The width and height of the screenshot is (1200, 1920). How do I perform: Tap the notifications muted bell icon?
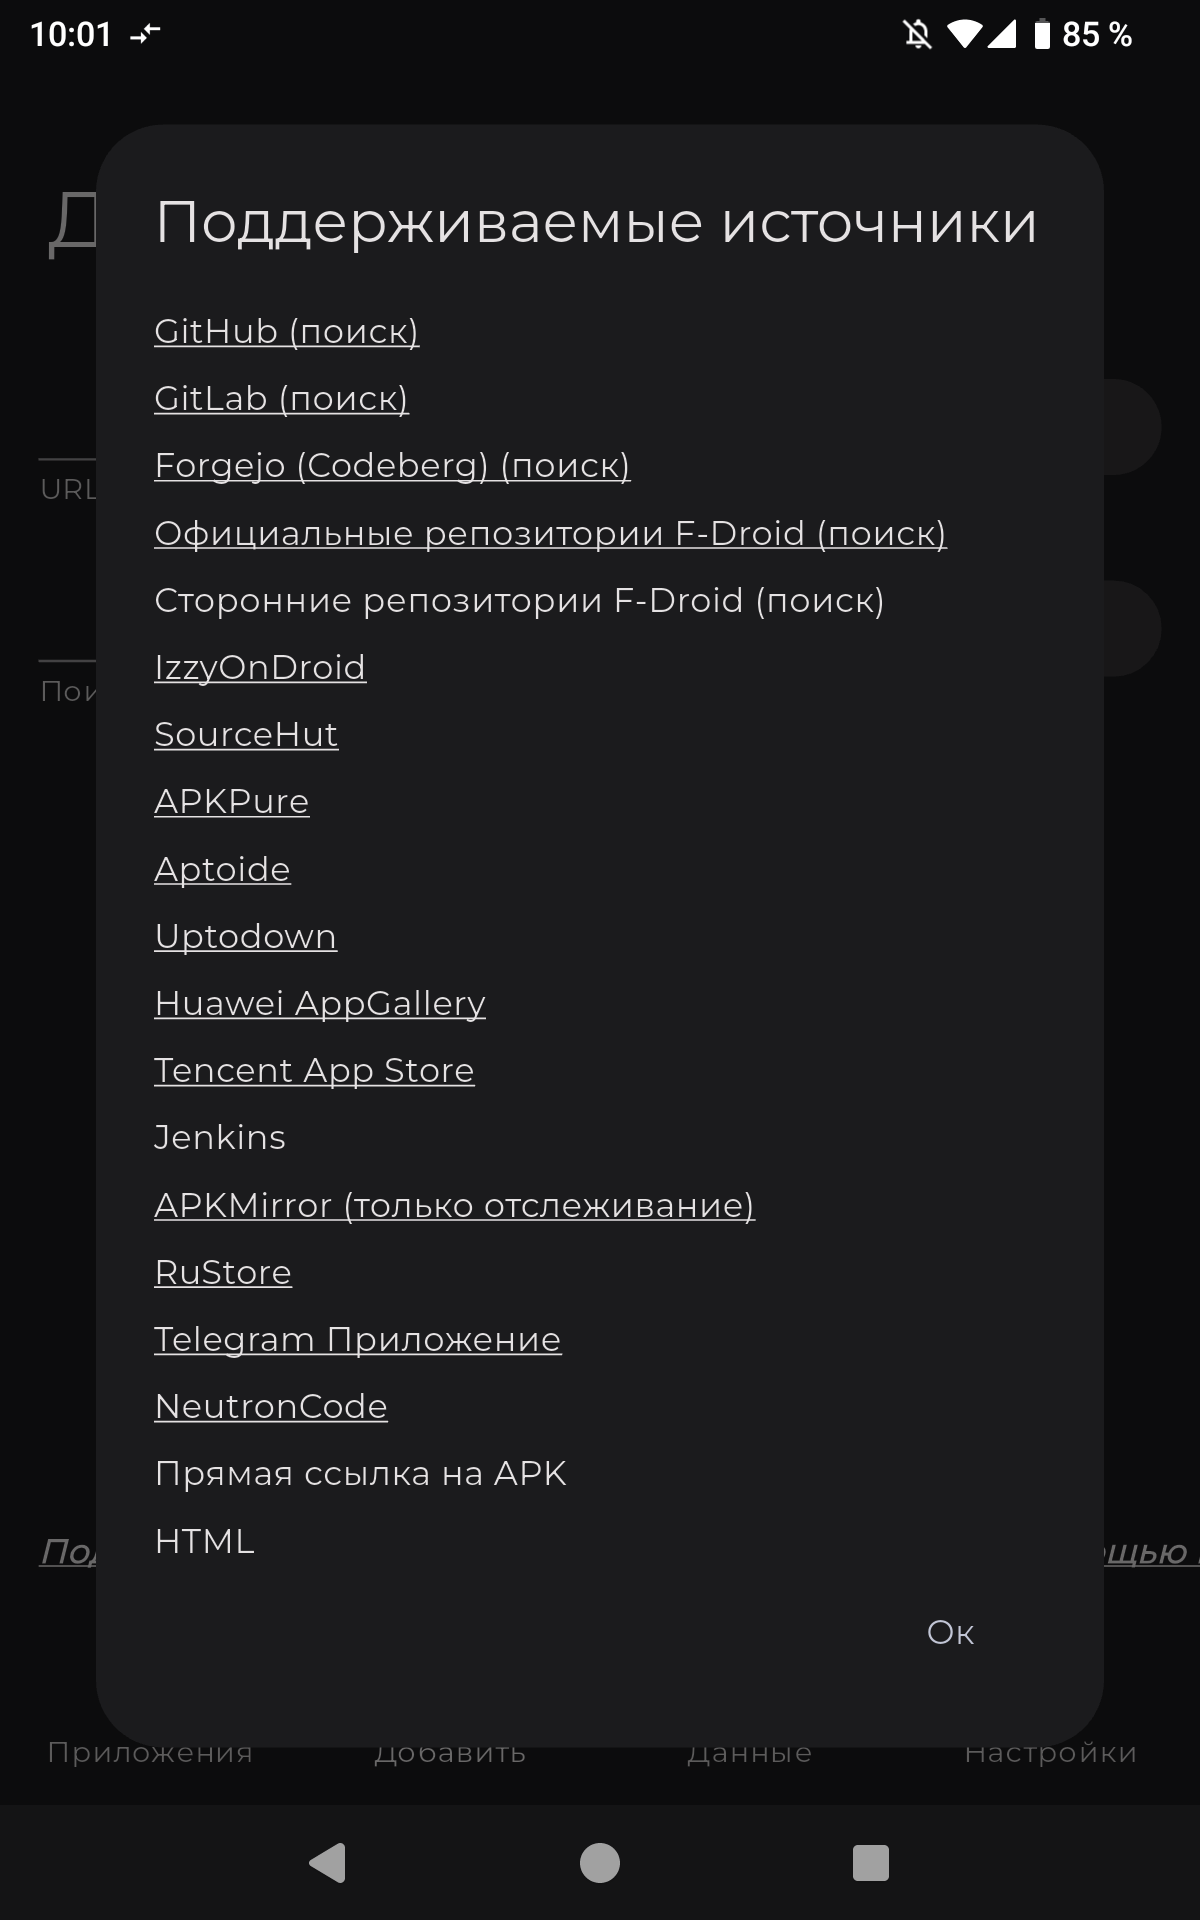pyautogui.click(x=917, y=35)
